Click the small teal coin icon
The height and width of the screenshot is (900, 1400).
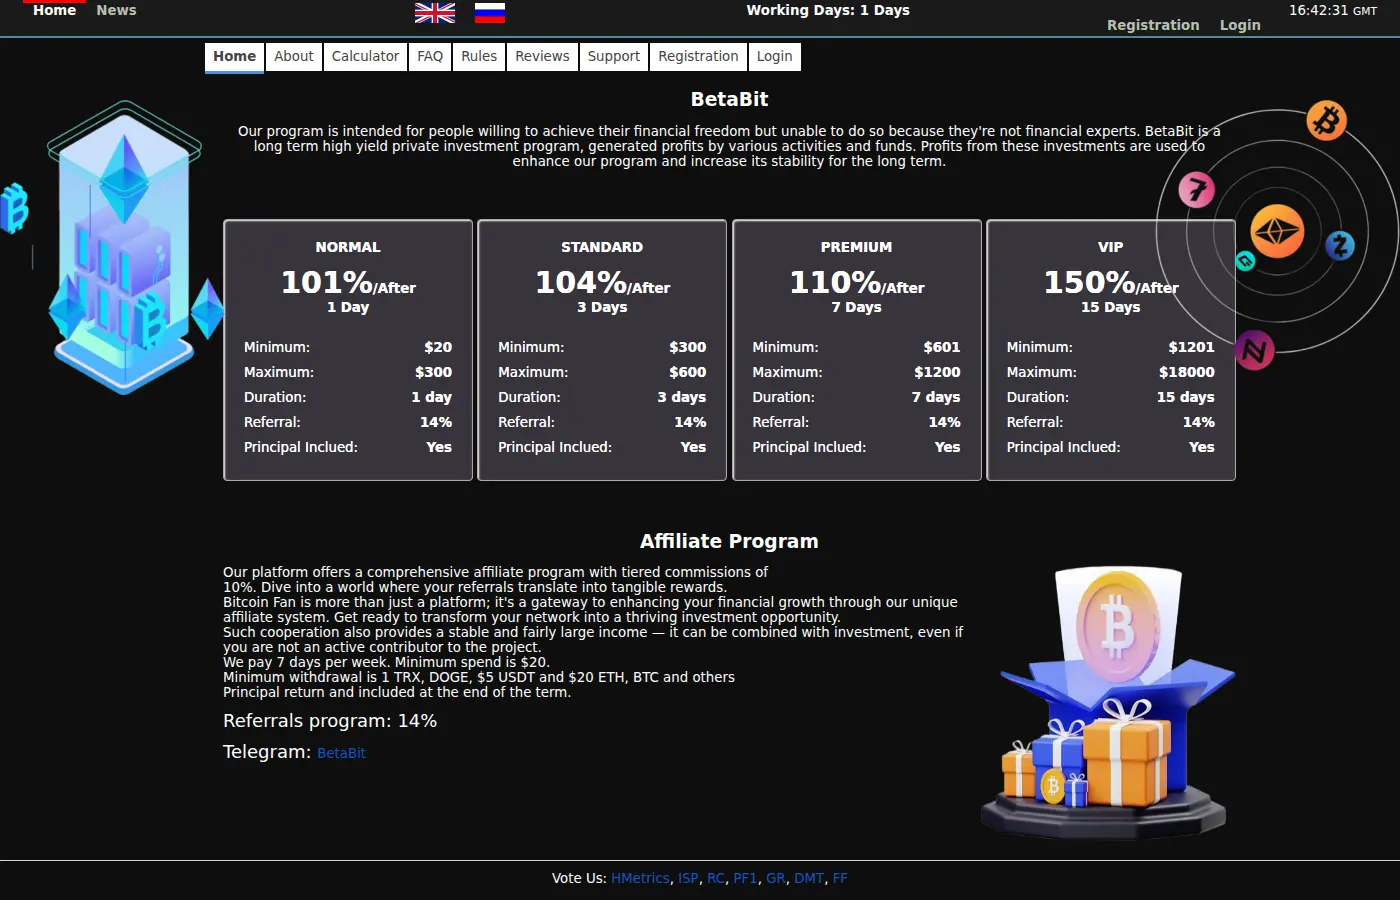point(1245,261)
